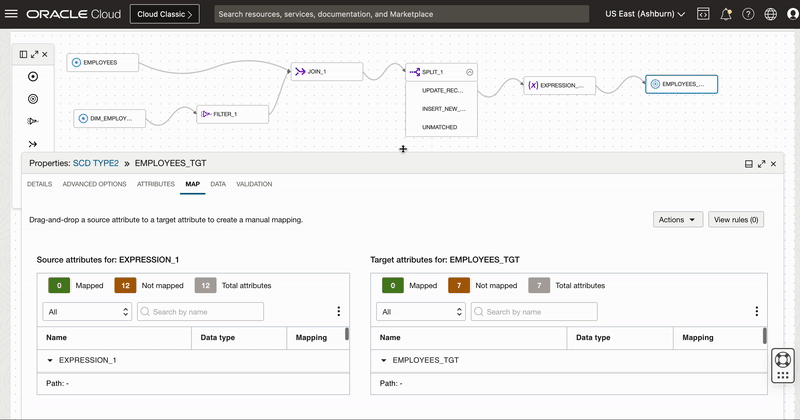This screenshot has width=800, height=420.
Task: Open the language globe icon
Action: pos(770,14)
